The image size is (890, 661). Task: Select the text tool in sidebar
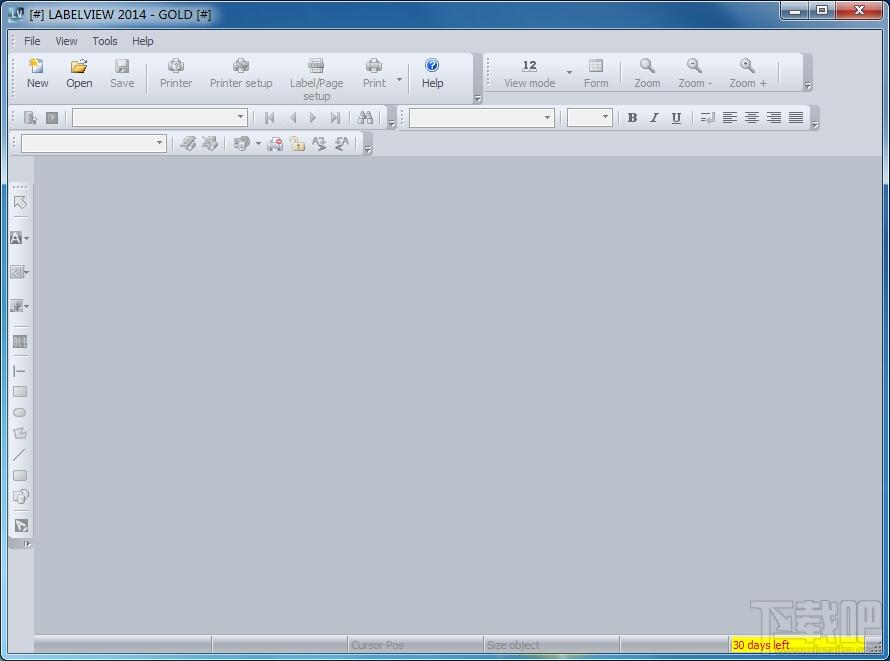[16, 238]
